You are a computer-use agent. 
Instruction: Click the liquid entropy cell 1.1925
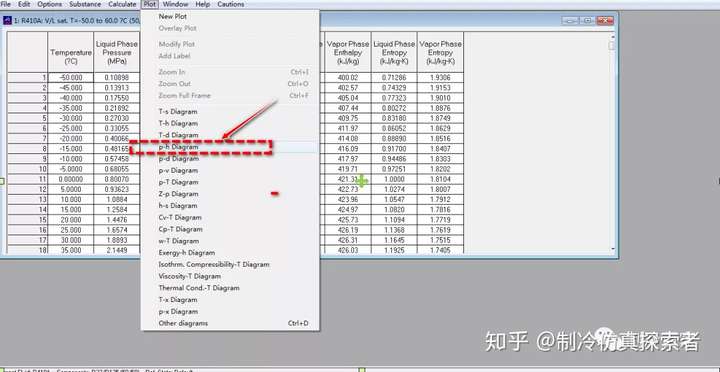(x=394, y=250)
